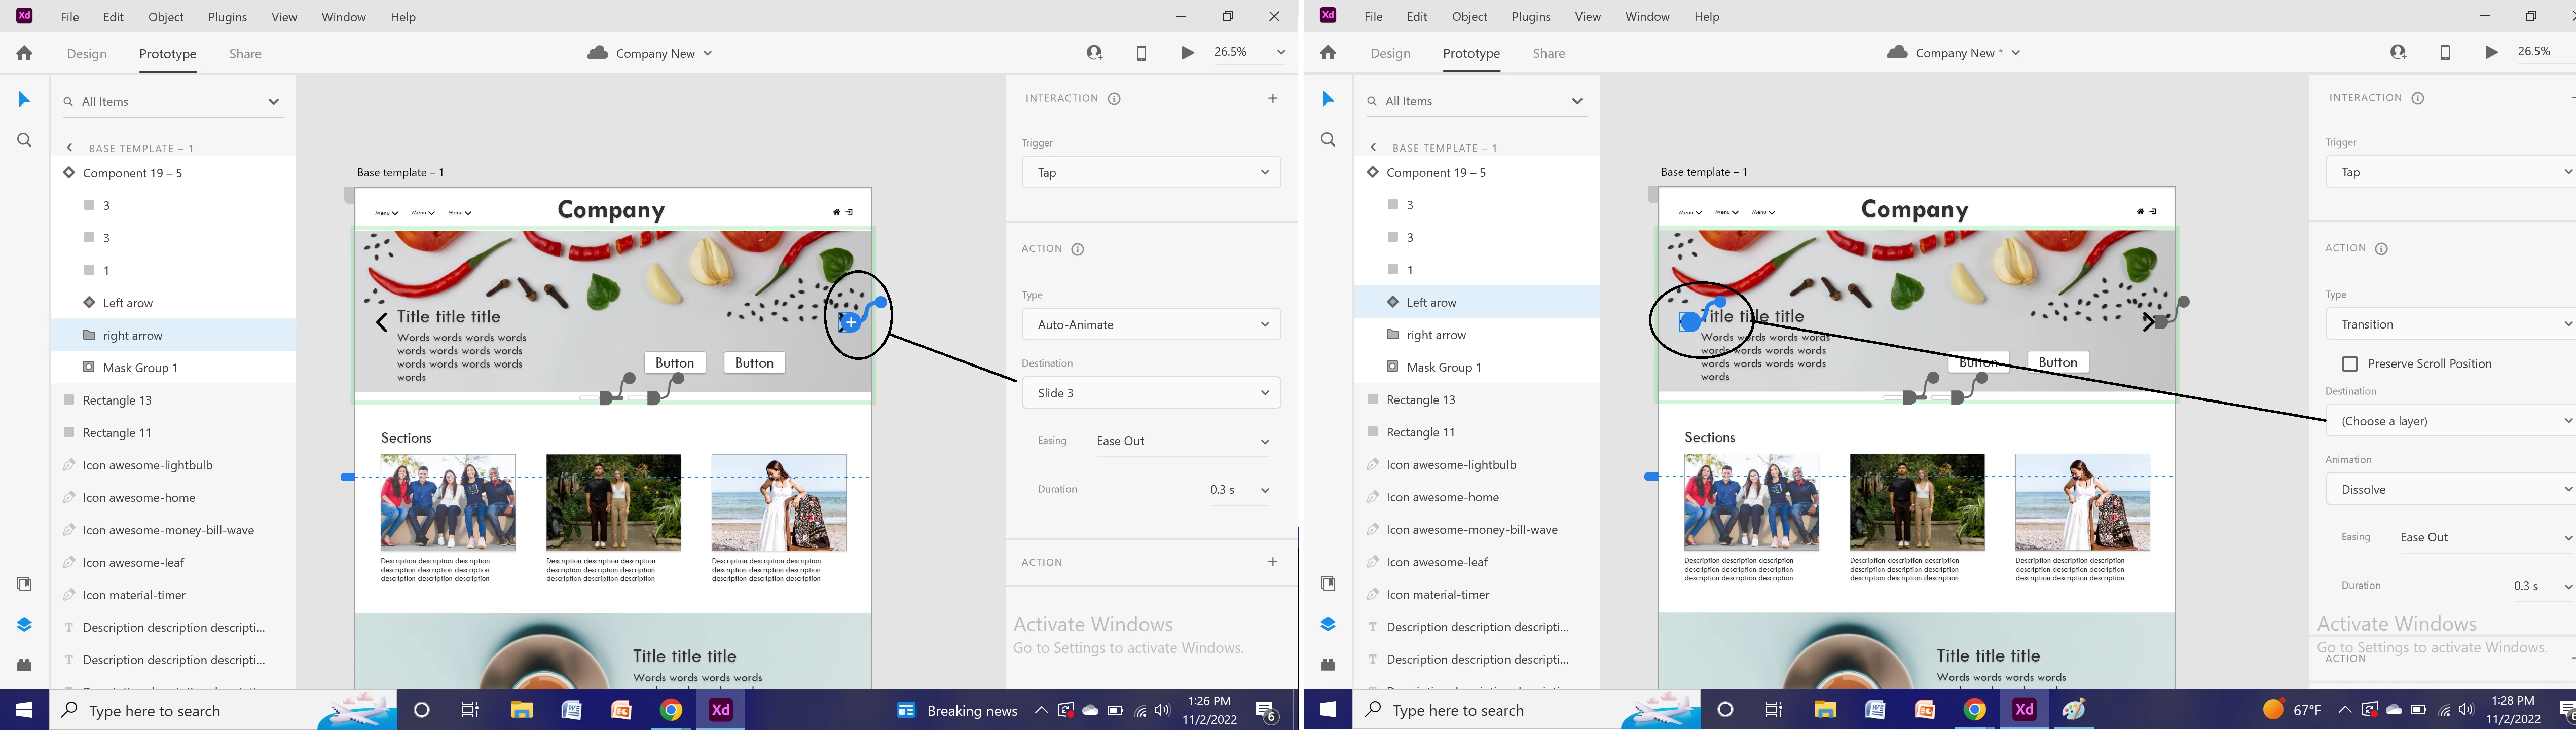
Task: Add interaction with plus button in left panel
Action: click(1272, 99)
